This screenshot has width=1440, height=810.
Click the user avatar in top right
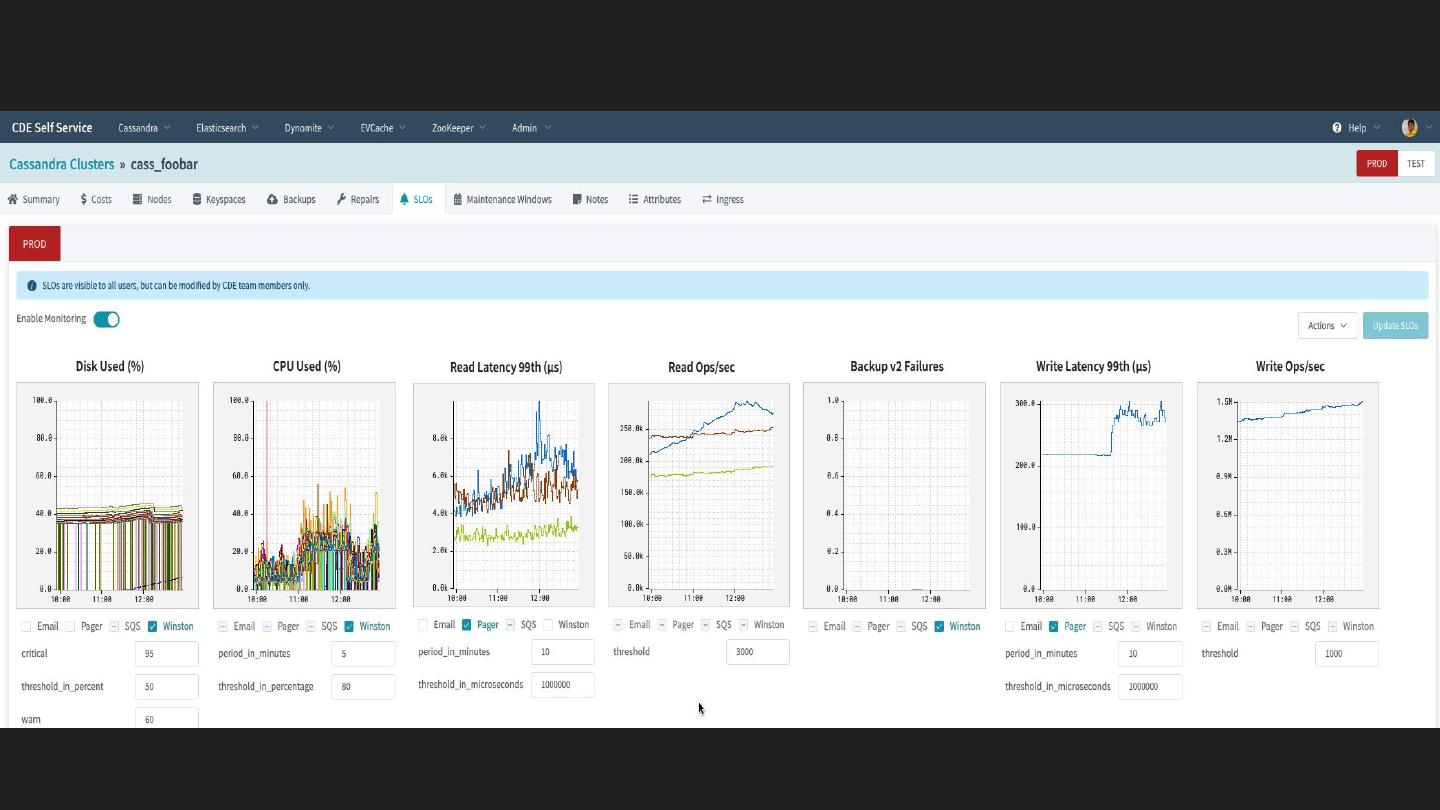1409,127
